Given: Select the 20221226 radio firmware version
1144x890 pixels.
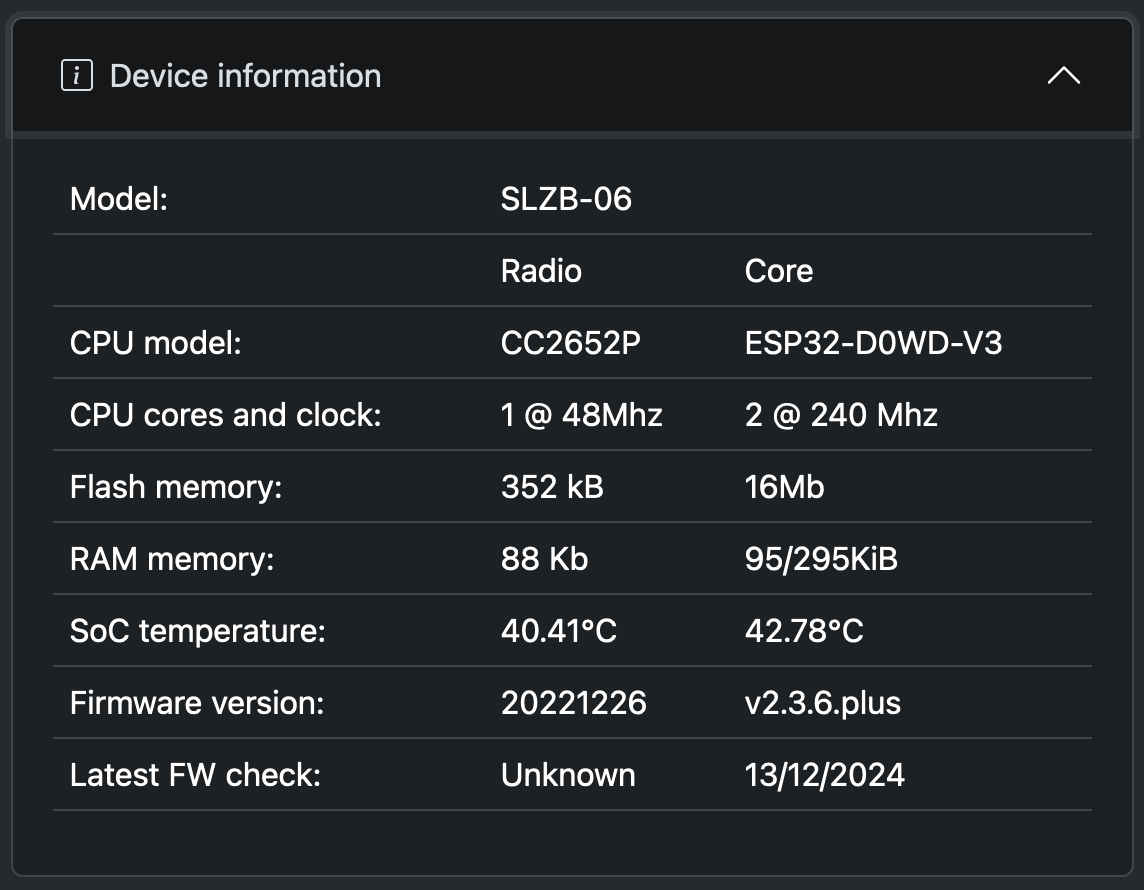Looking at the screenshot, I should [x=573, y=703].
